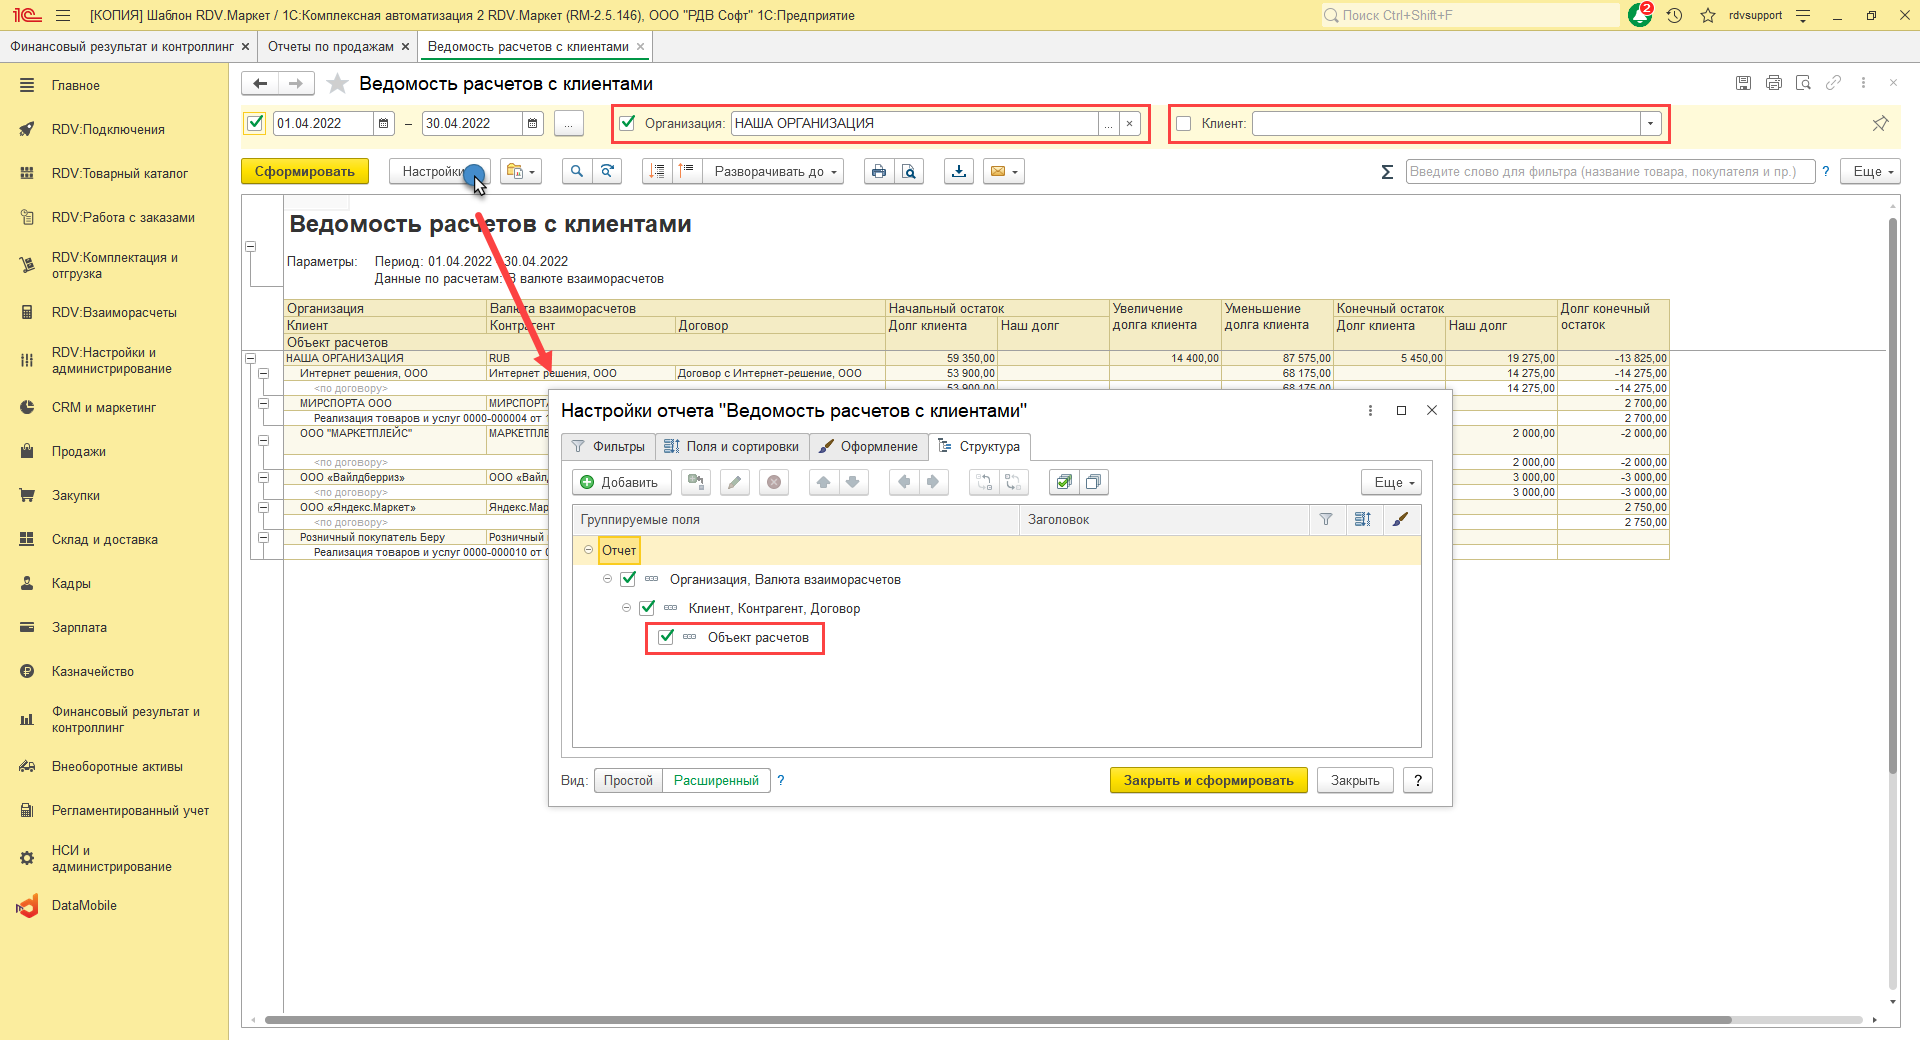Switch to the Фильтры tab

click(608, 447)
